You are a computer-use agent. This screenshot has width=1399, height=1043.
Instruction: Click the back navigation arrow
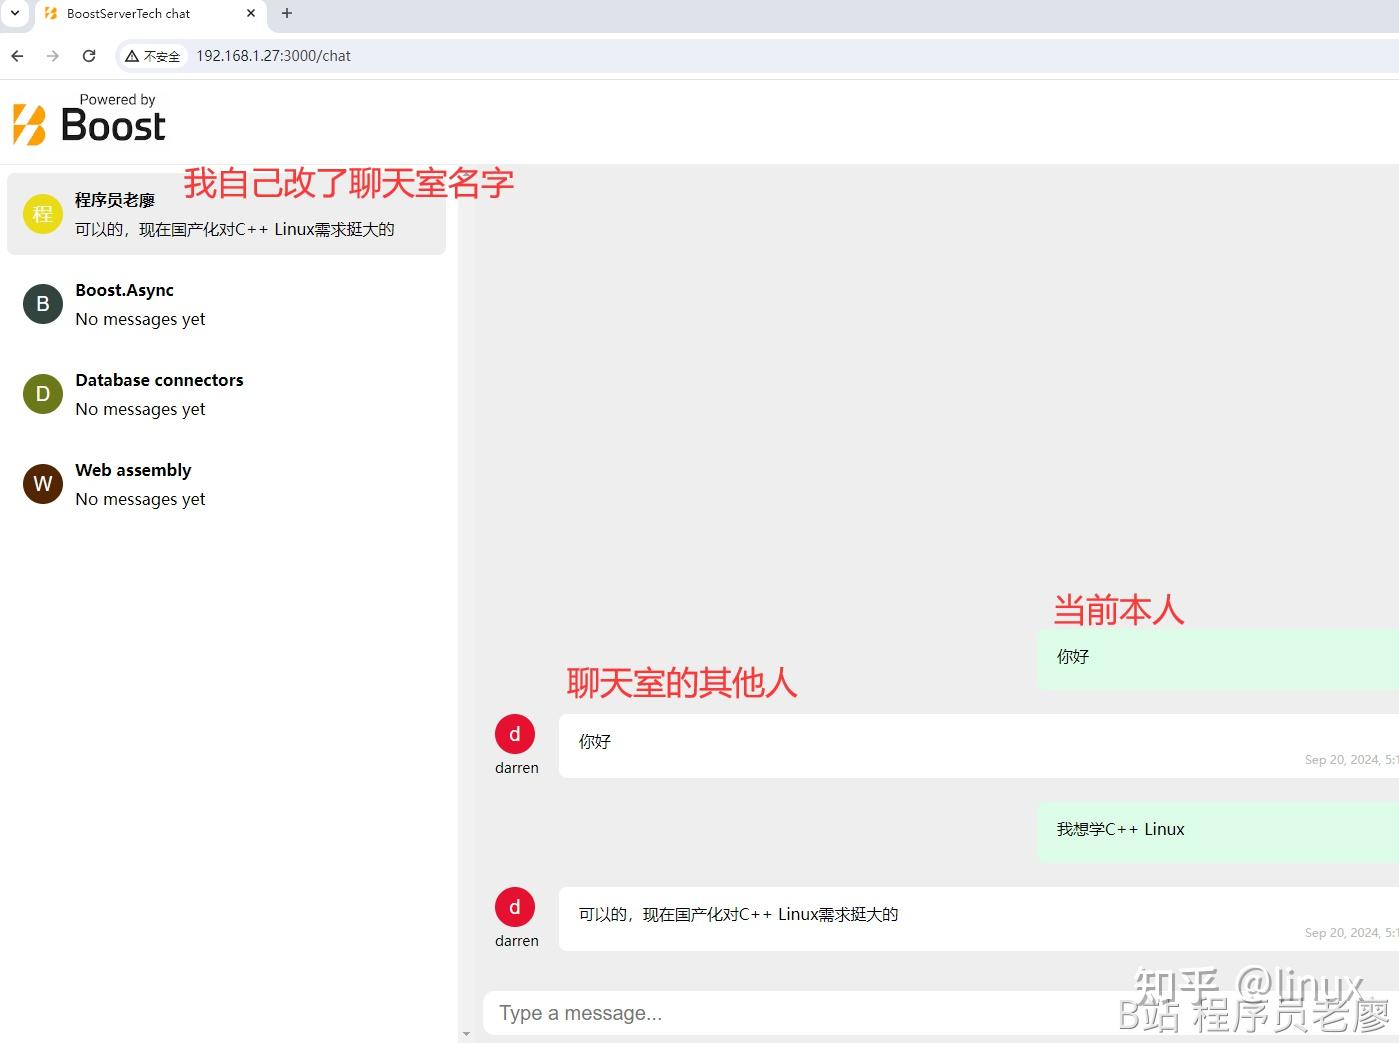tap(16, 56)
